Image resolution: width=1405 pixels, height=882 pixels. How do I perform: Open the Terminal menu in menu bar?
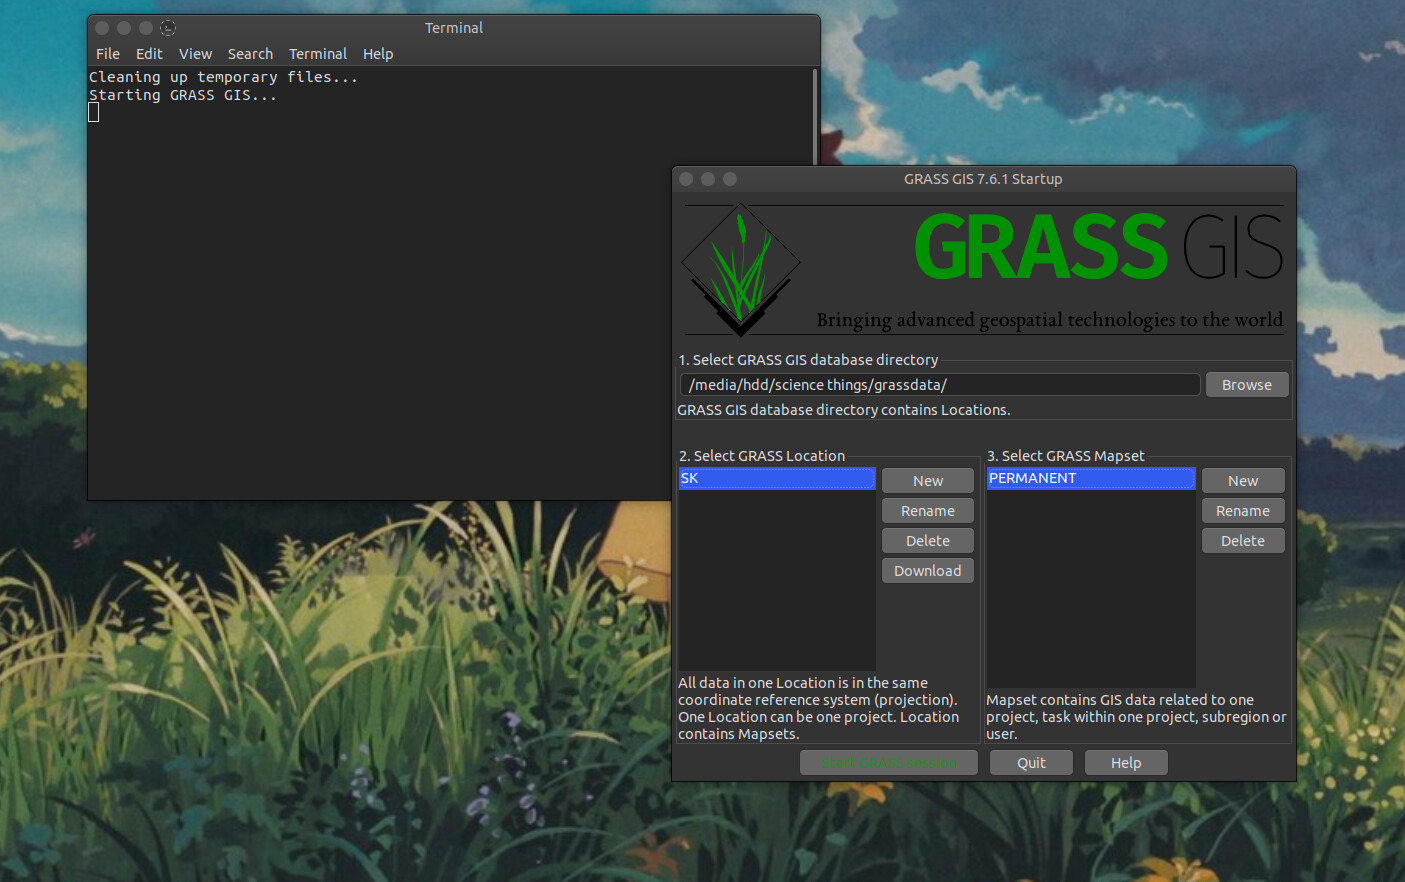(318, 54)
